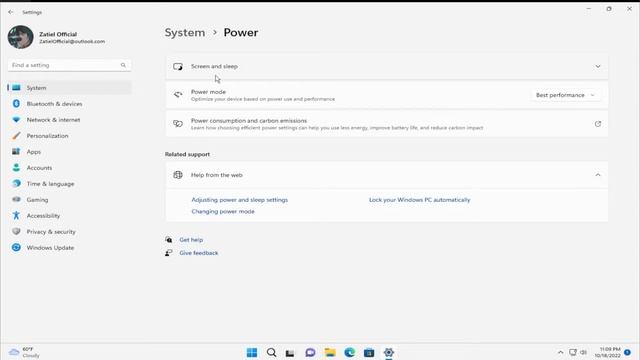Open Accessibility settings

(69, 216)
